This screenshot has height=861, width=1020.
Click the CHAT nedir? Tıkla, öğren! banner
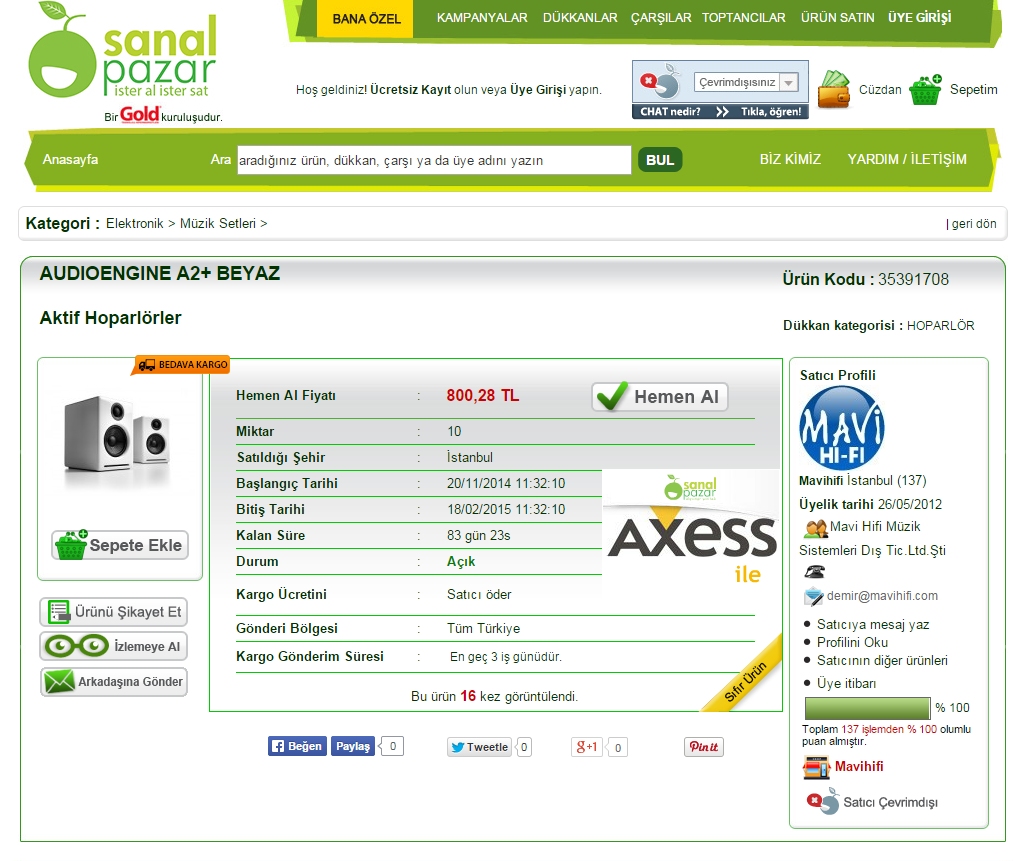pos(720,112)
